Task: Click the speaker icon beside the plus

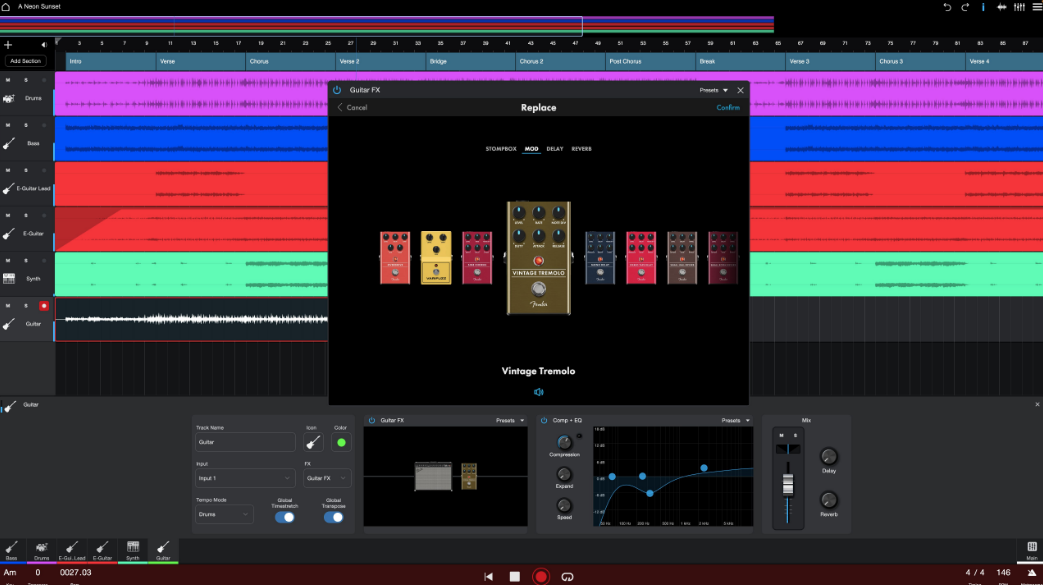Action: 44,45
